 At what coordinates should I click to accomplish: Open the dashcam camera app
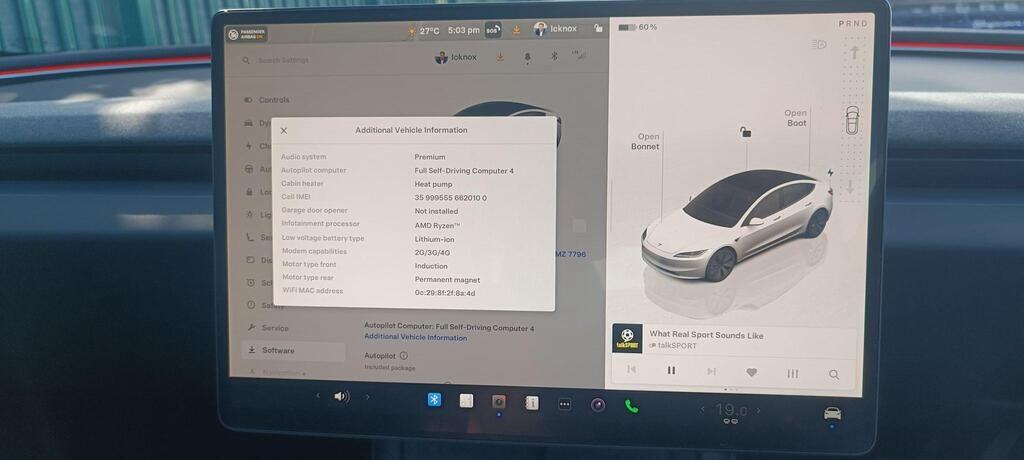click(499, 402)
